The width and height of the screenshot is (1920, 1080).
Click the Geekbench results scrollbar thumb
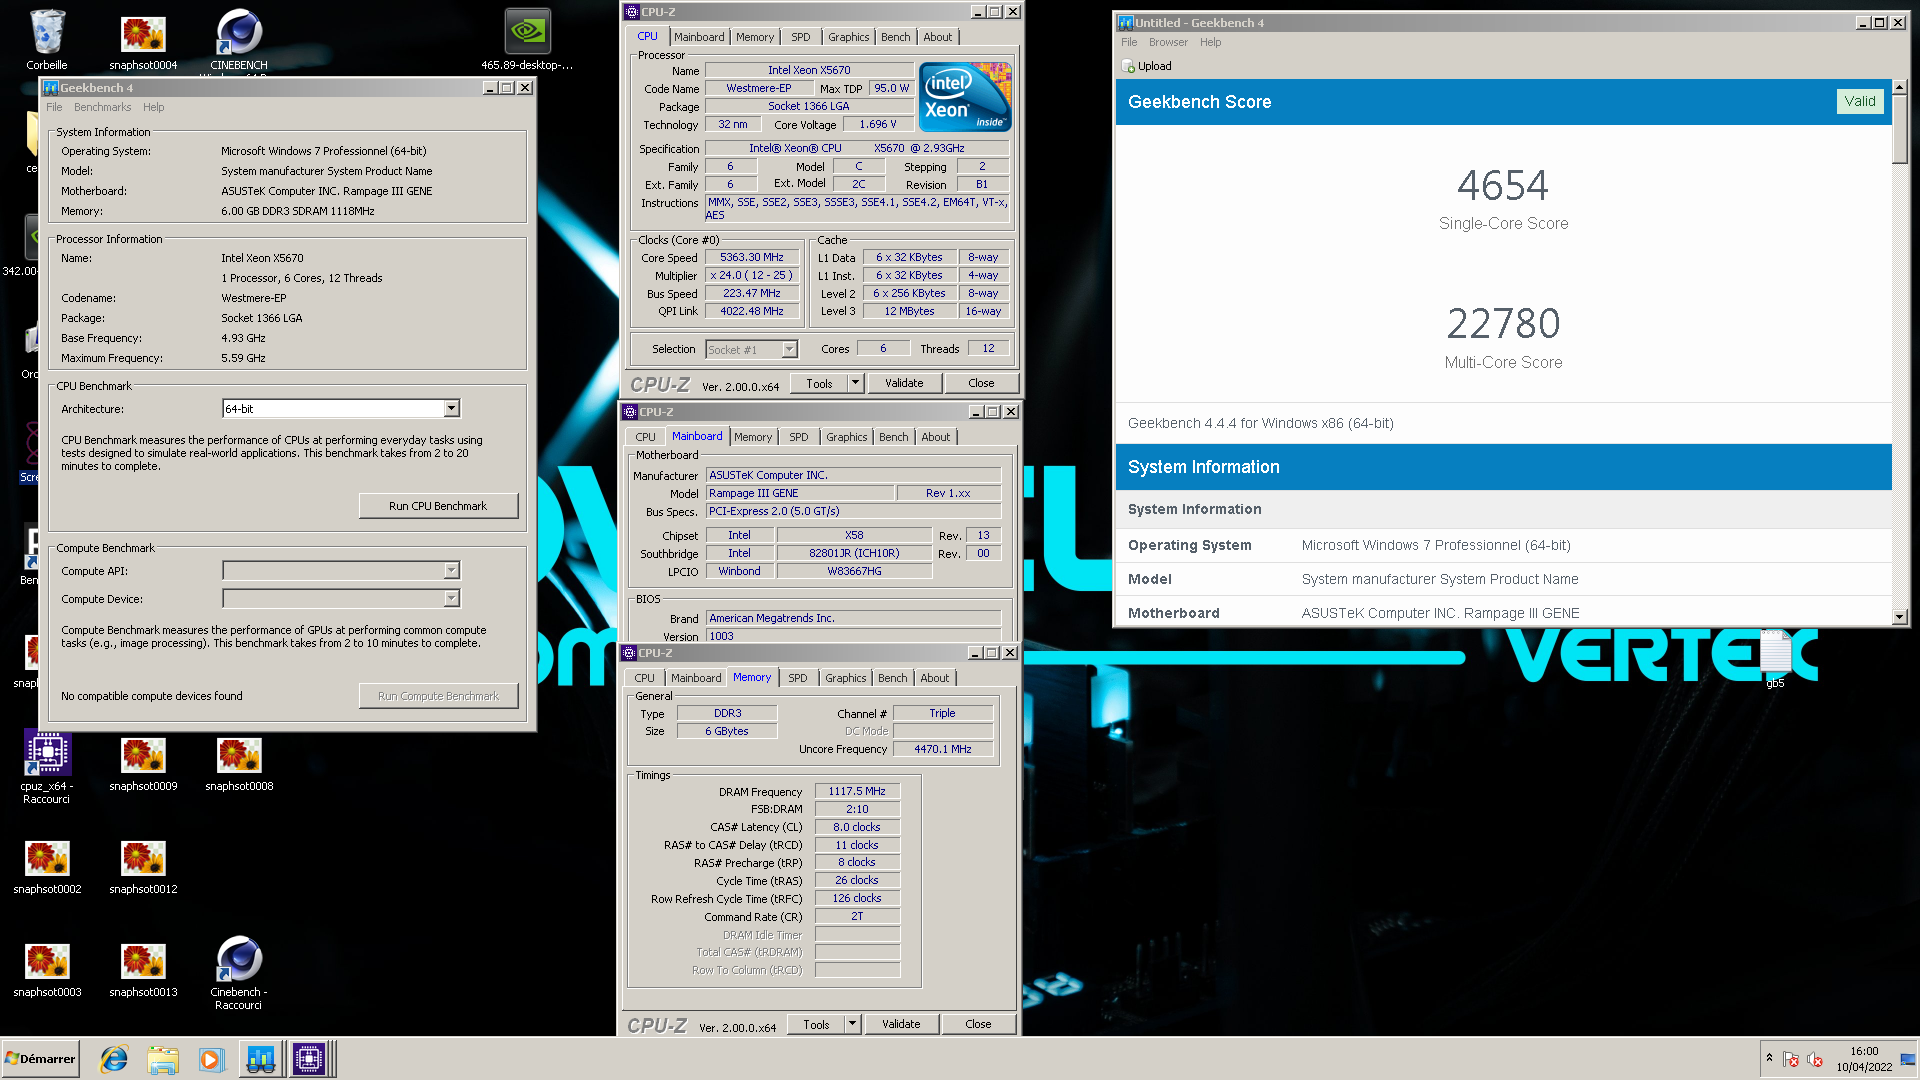1900,129
